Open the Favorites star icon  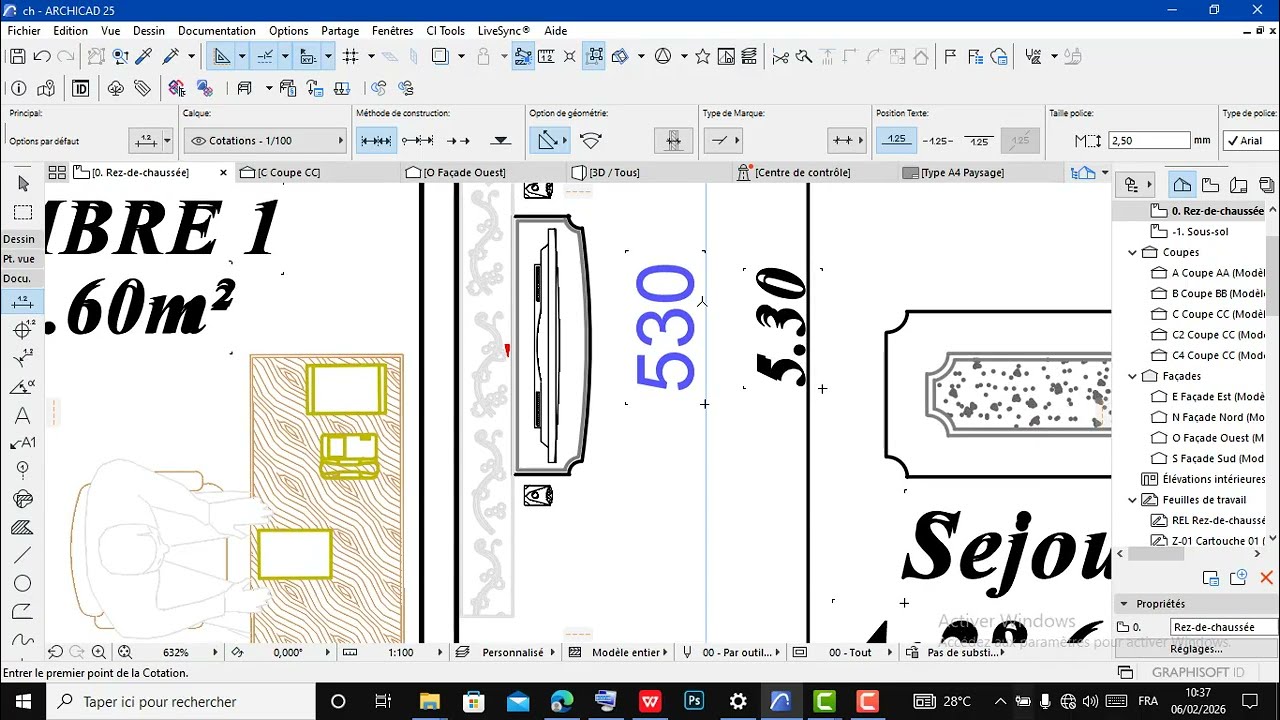[x=703, y=56]
